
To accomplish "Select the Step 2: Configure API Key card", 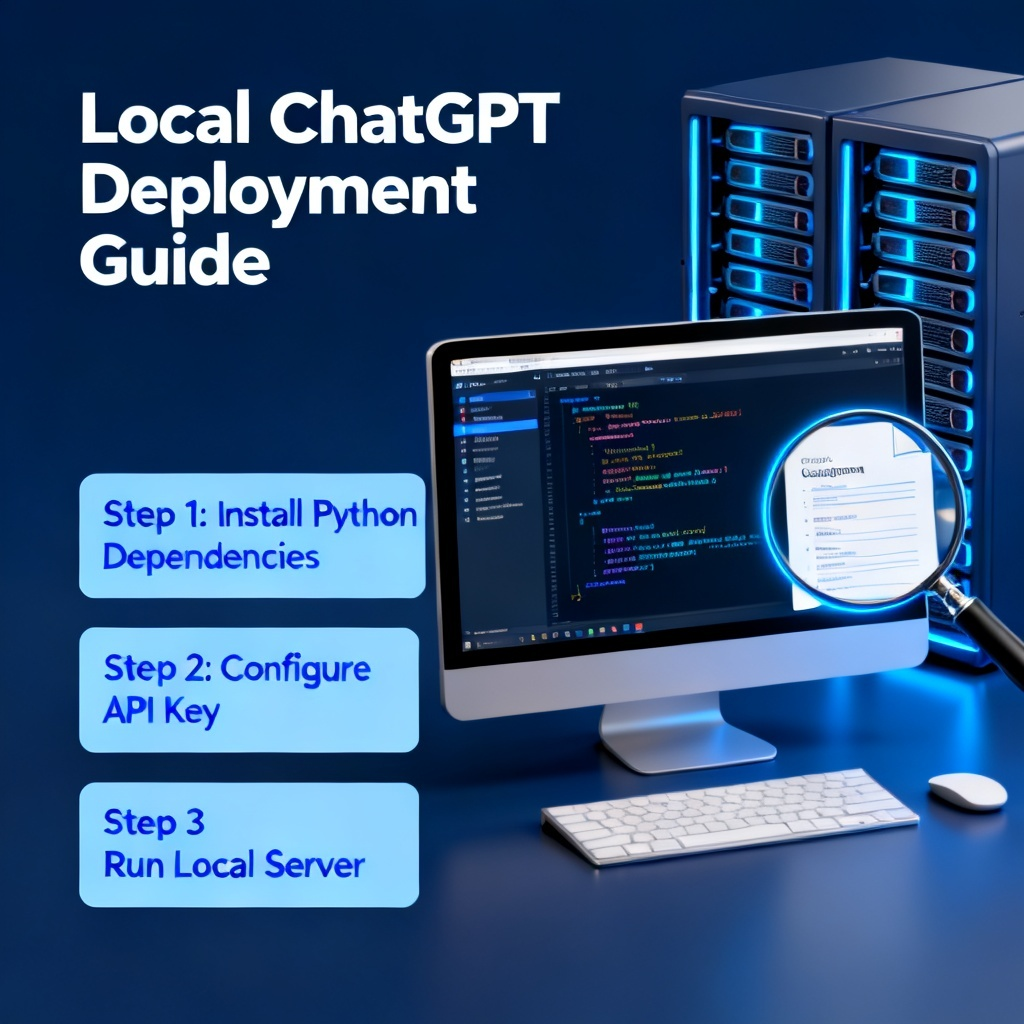I will point(249,690).
